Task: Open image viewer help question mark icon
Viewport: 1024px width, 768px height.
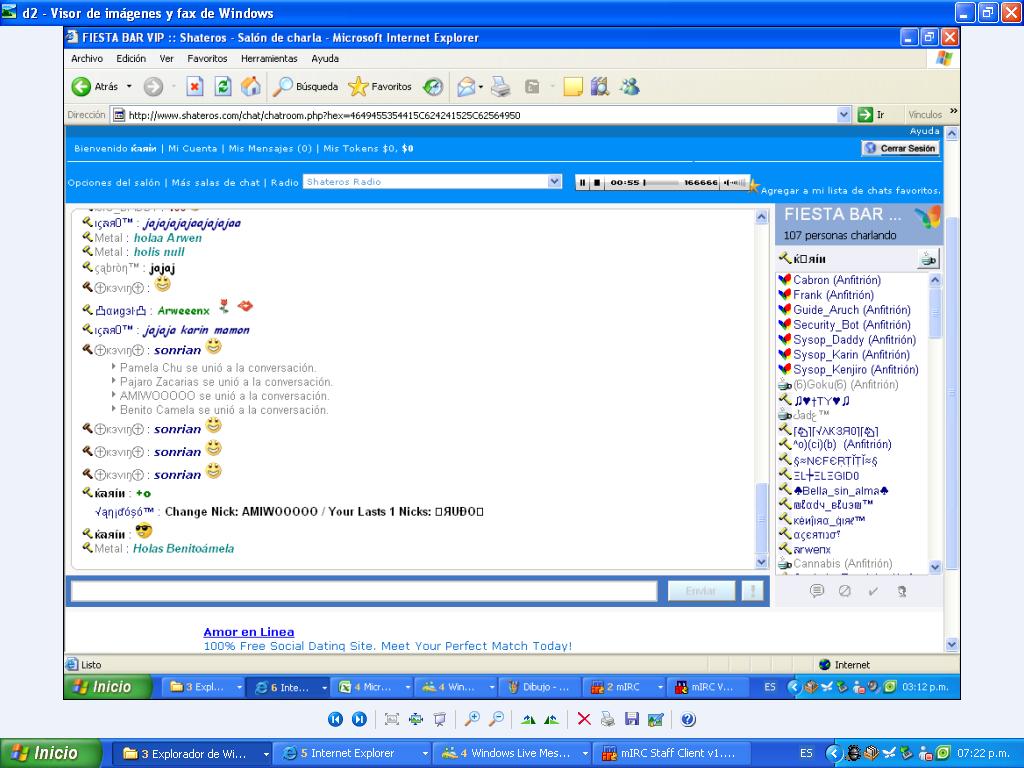Action: click(x=688, y=719)
